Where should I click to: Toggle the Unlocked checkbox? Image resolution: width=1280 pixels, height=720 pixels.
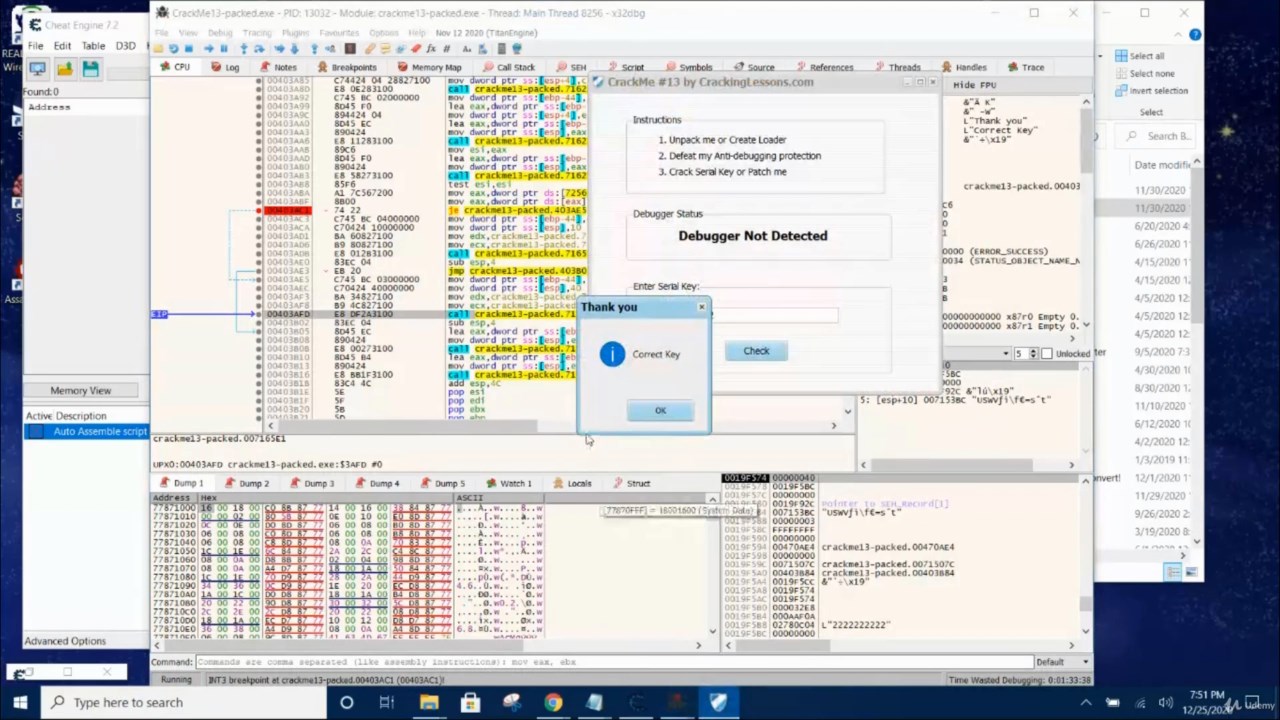(1047, 354)
